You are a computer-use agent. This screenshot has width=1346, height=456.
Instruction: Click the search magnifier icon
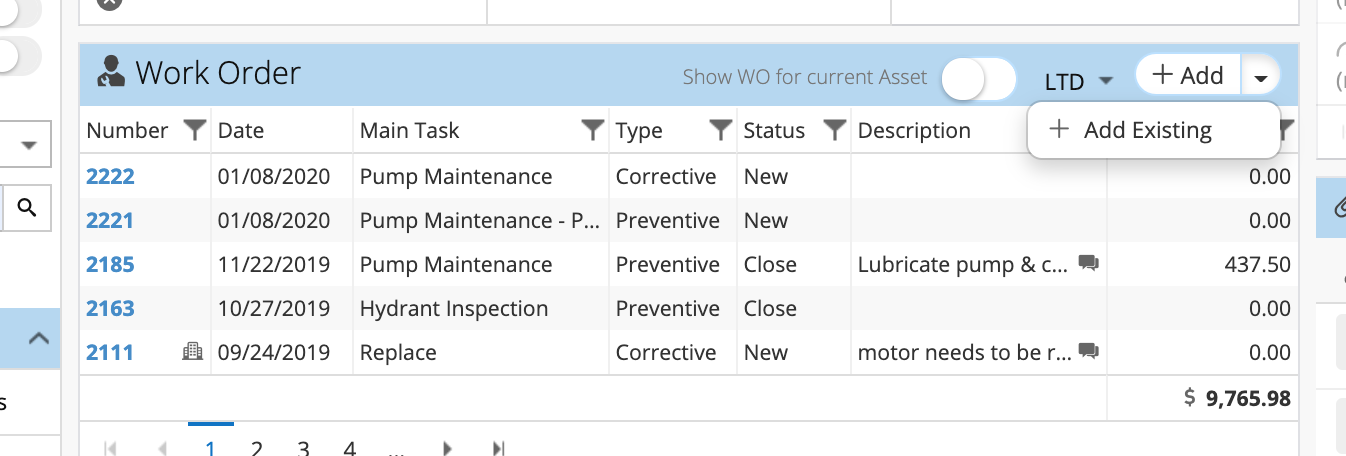27,208
